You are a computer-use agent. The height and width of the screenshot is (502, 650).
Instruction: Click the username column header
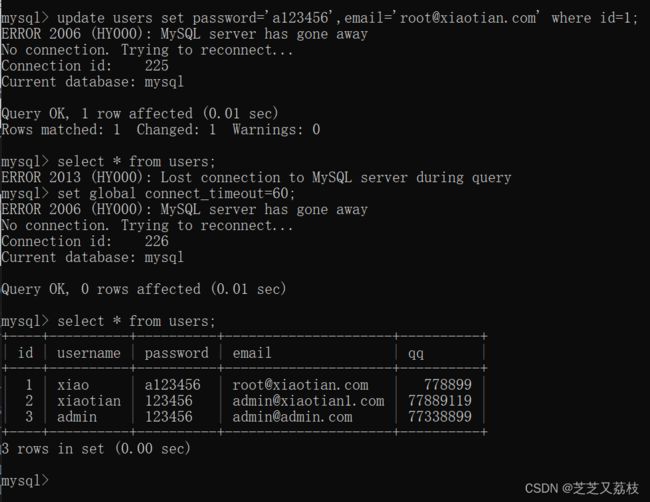coord(89,353)
